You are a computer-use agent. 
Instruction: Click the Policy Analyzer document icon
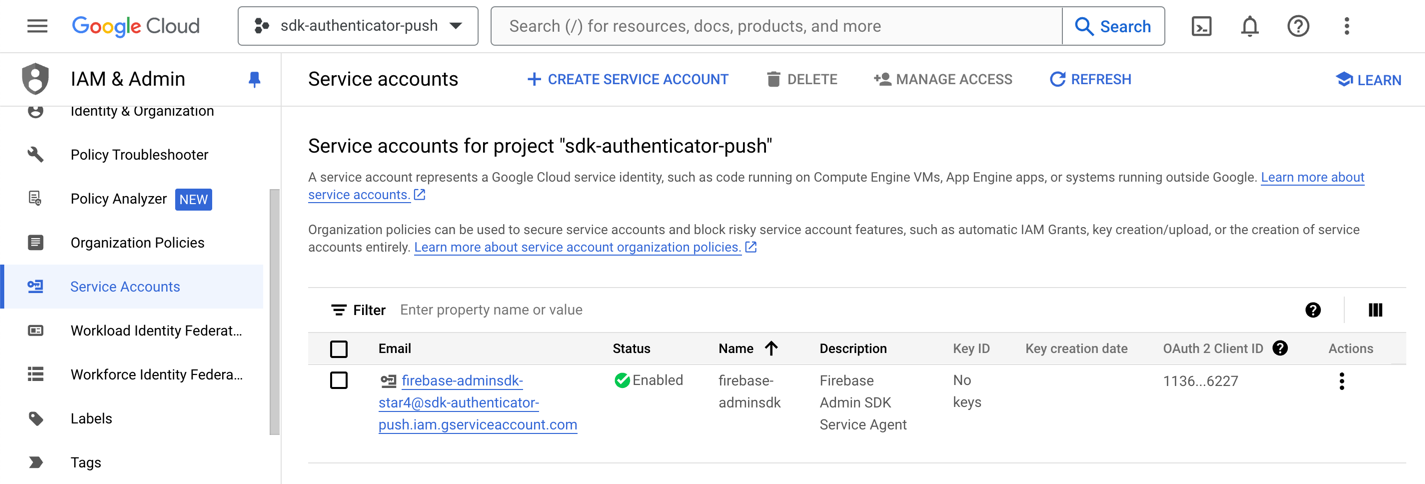[36, 199]
